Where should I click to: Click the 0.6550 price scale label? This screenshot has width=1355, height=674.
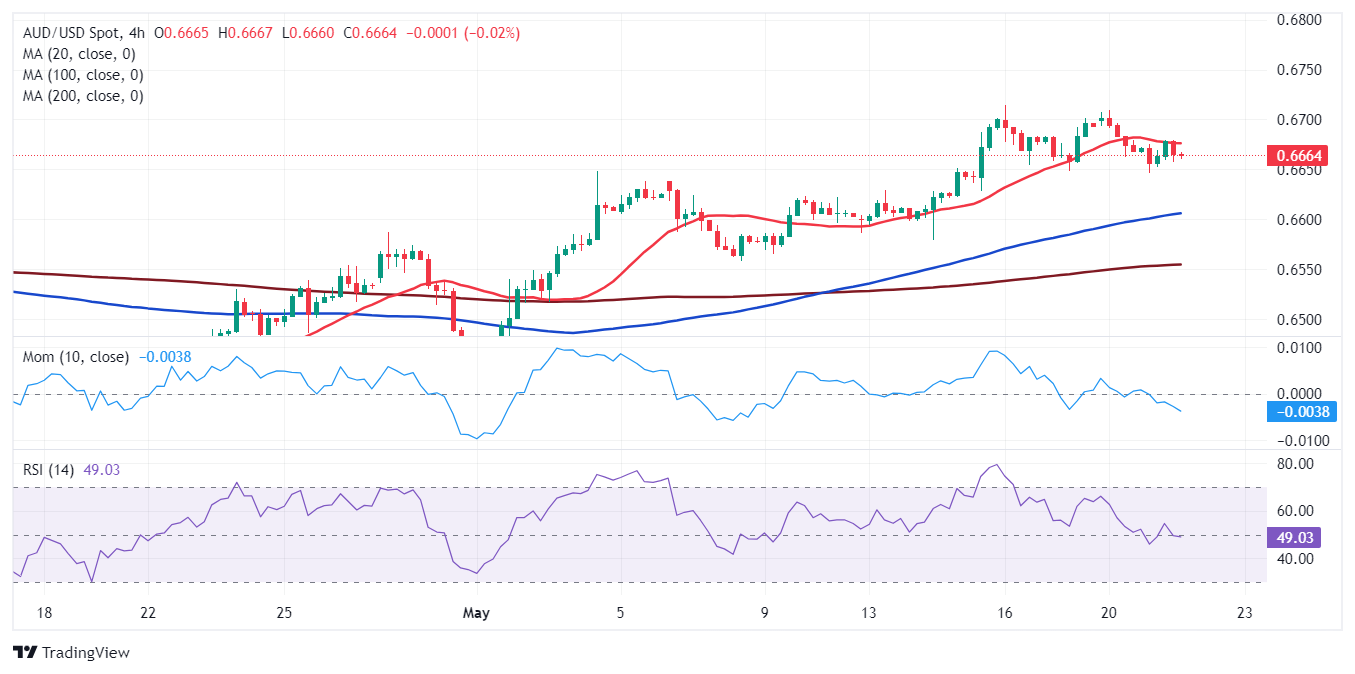pyautogui.click(x=1300, y=270)
